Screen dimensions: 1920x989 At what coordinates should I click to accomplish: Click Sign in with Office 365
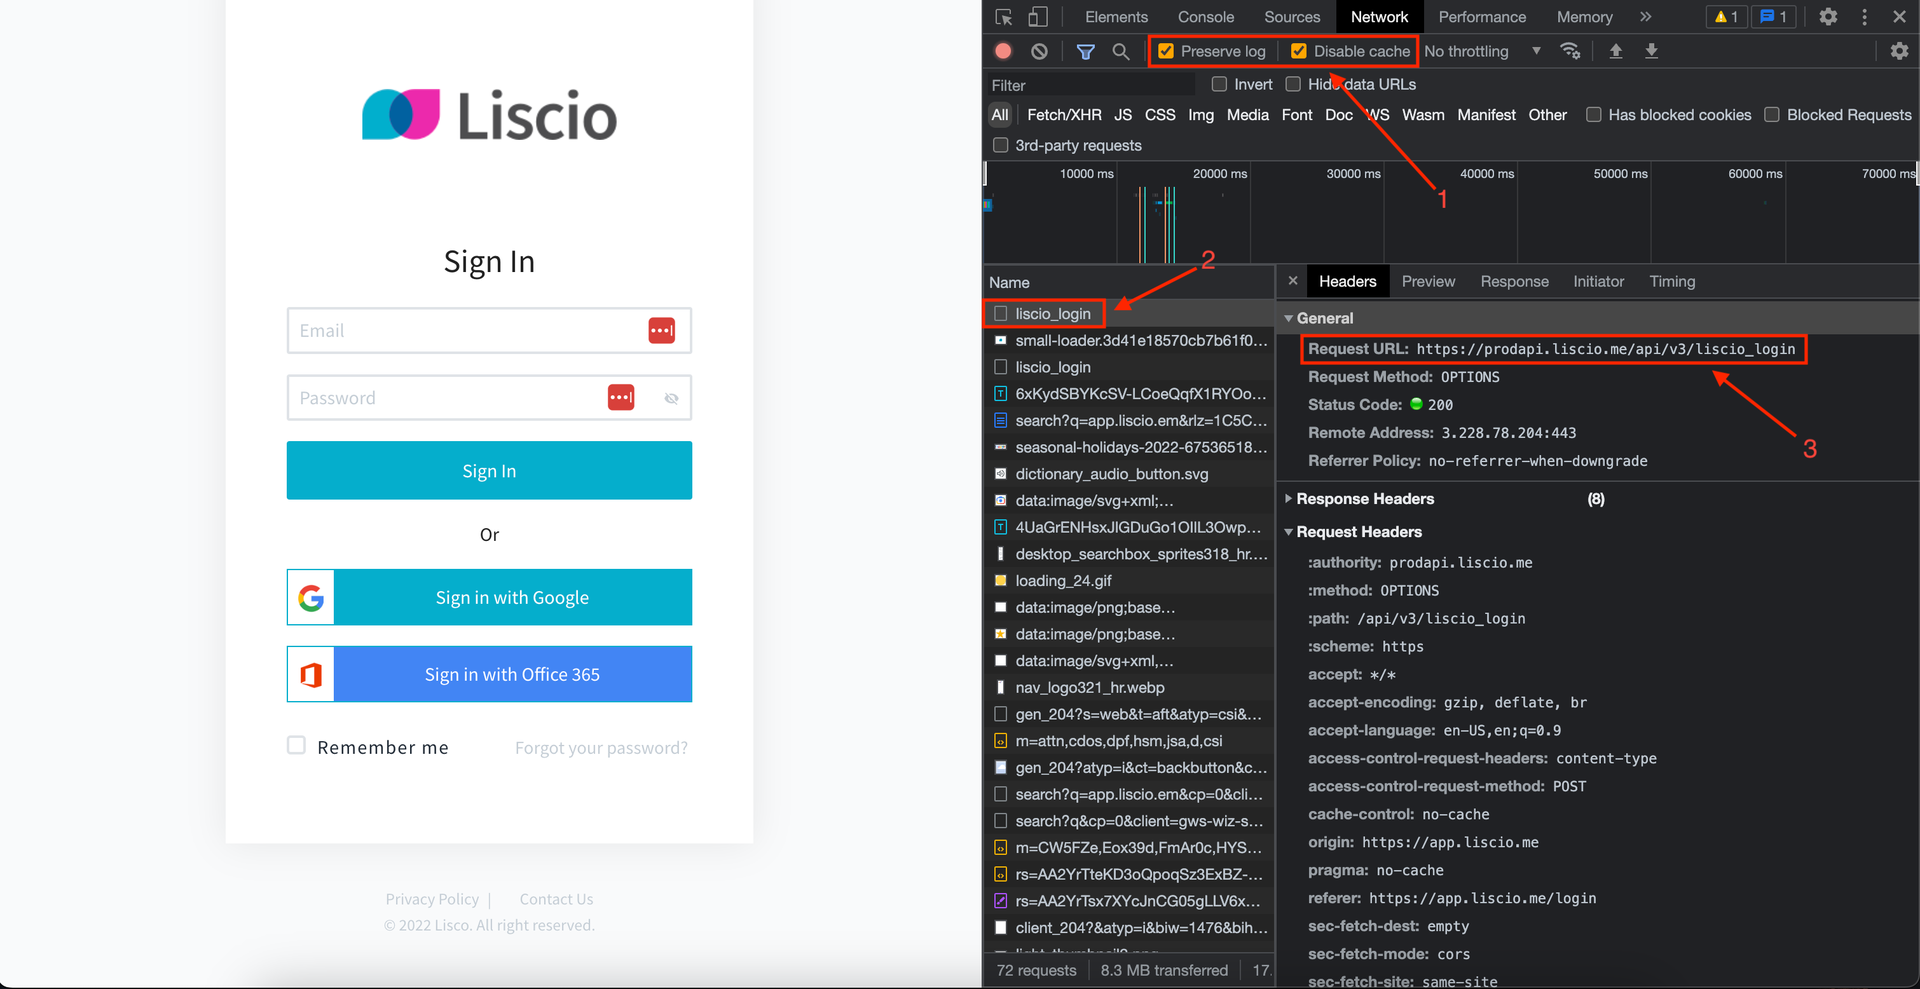489,674
